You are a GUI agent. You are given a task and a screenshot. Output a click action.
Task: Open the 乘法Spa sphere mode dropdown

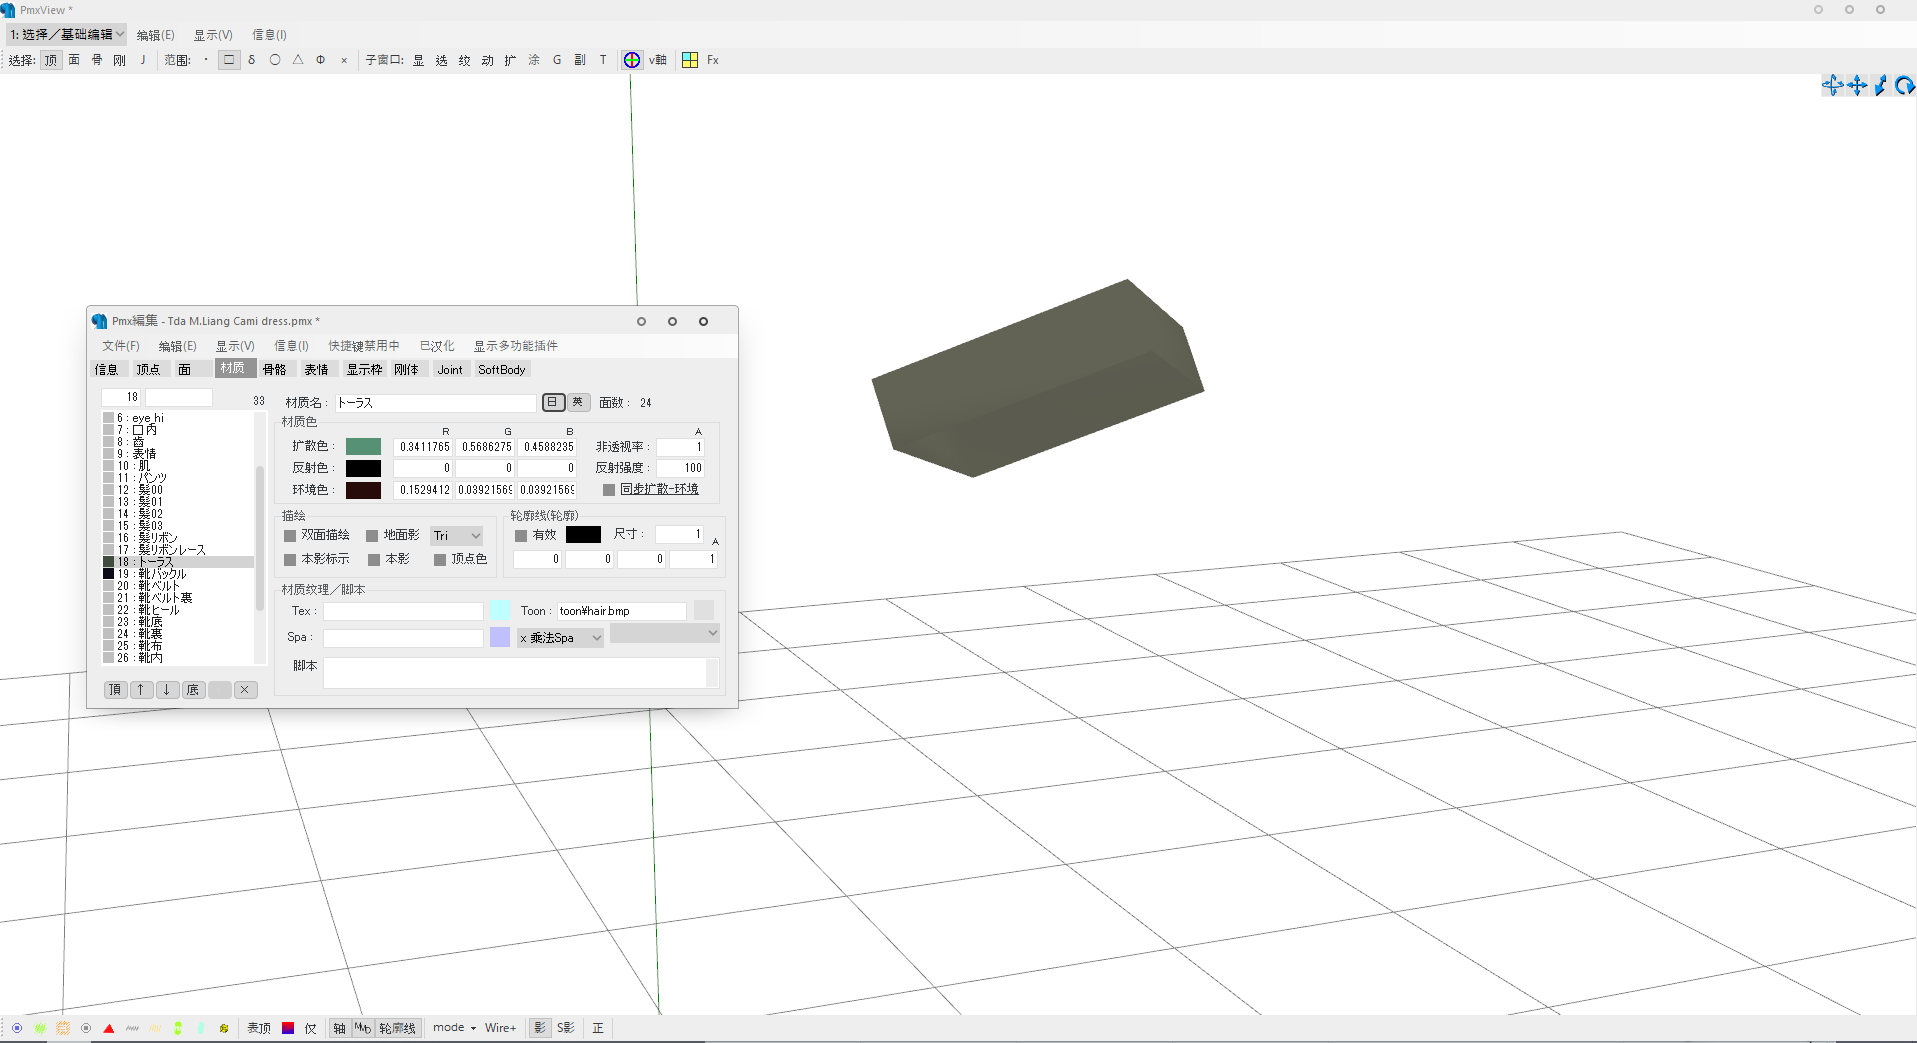point(561,638)
